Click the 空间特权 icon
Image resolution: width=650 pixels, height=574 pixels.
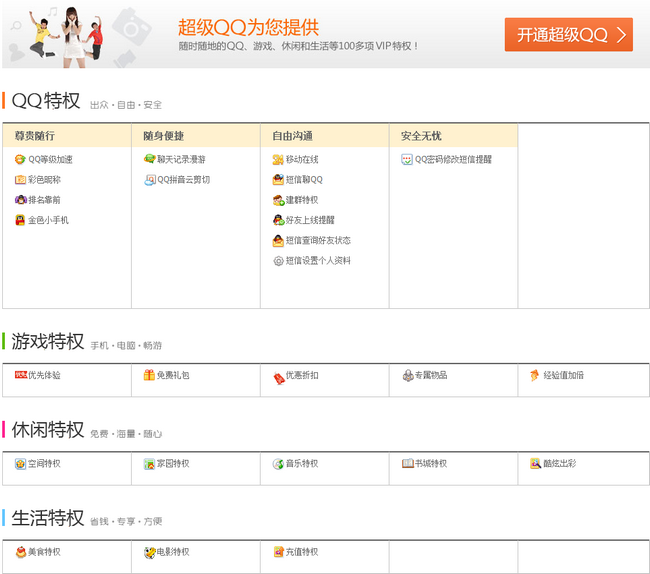coord(20,464)
